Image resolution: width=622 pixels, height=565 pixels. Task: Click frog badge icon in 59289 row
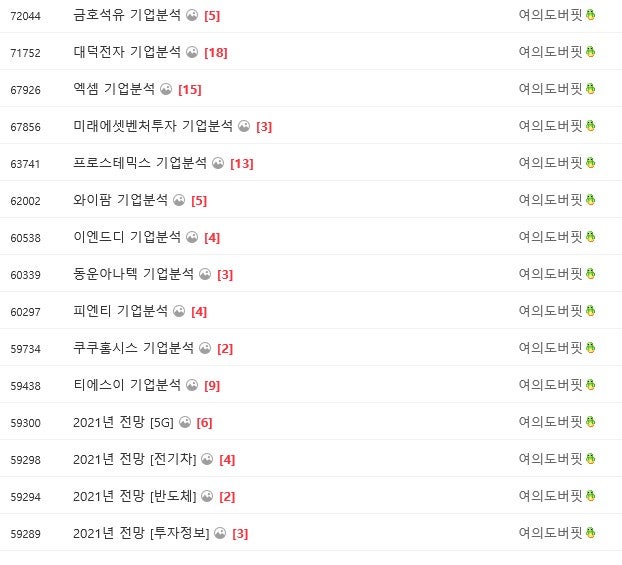(591, 533)
